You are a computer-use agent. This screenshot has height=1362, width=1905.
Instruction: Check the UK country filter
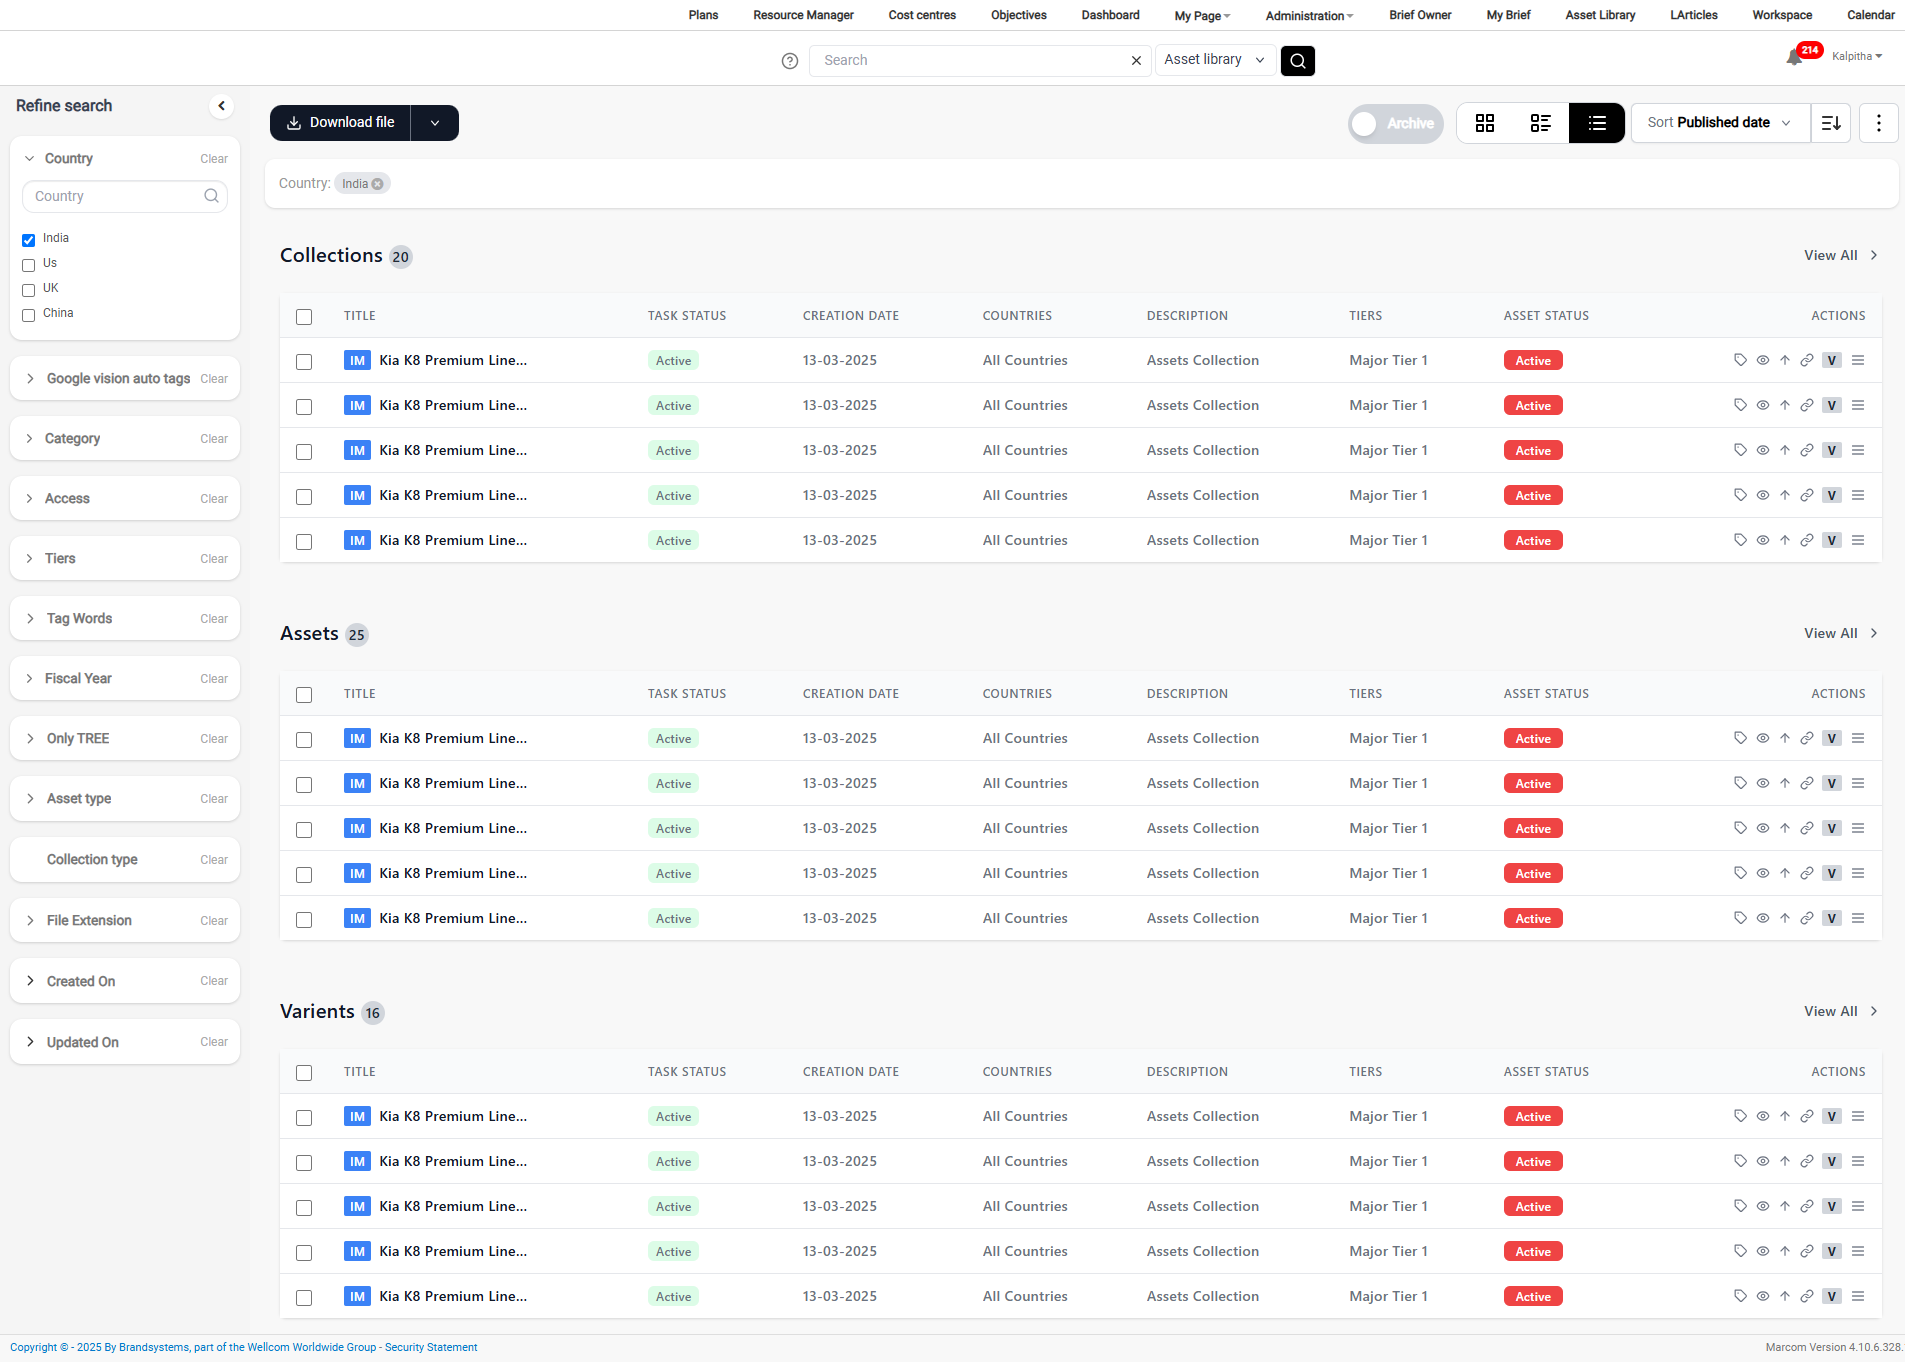pyautogui.click(x=29, y=290)
